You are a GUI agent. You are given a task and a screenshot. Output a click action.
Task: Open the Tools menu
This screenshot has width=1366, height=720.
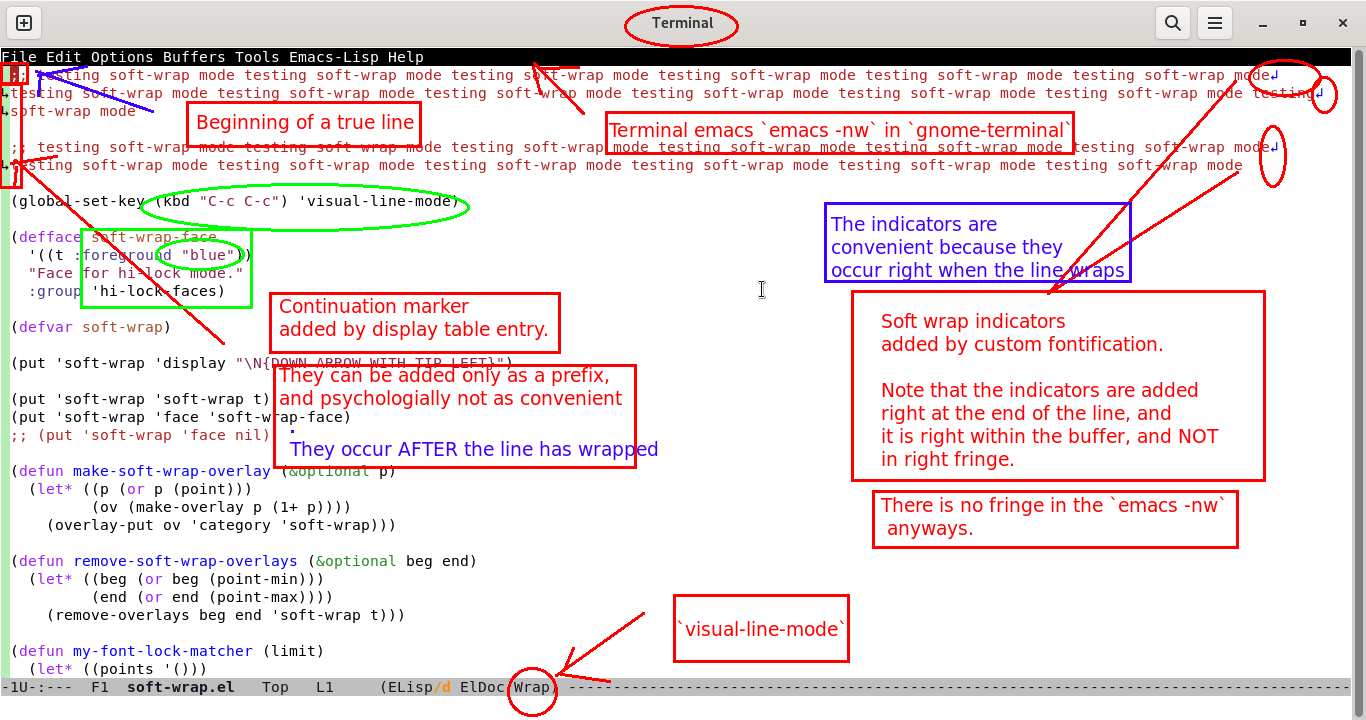(257, 57)
